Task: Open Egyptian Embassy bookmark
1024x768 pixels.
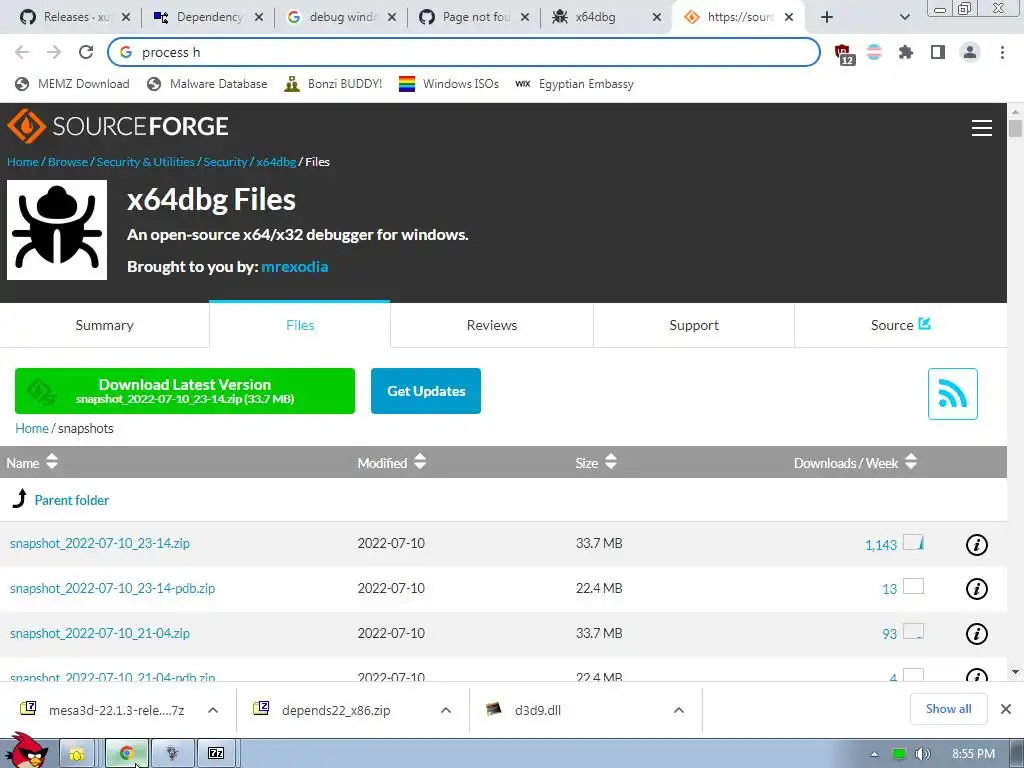Action: point(575,84)
